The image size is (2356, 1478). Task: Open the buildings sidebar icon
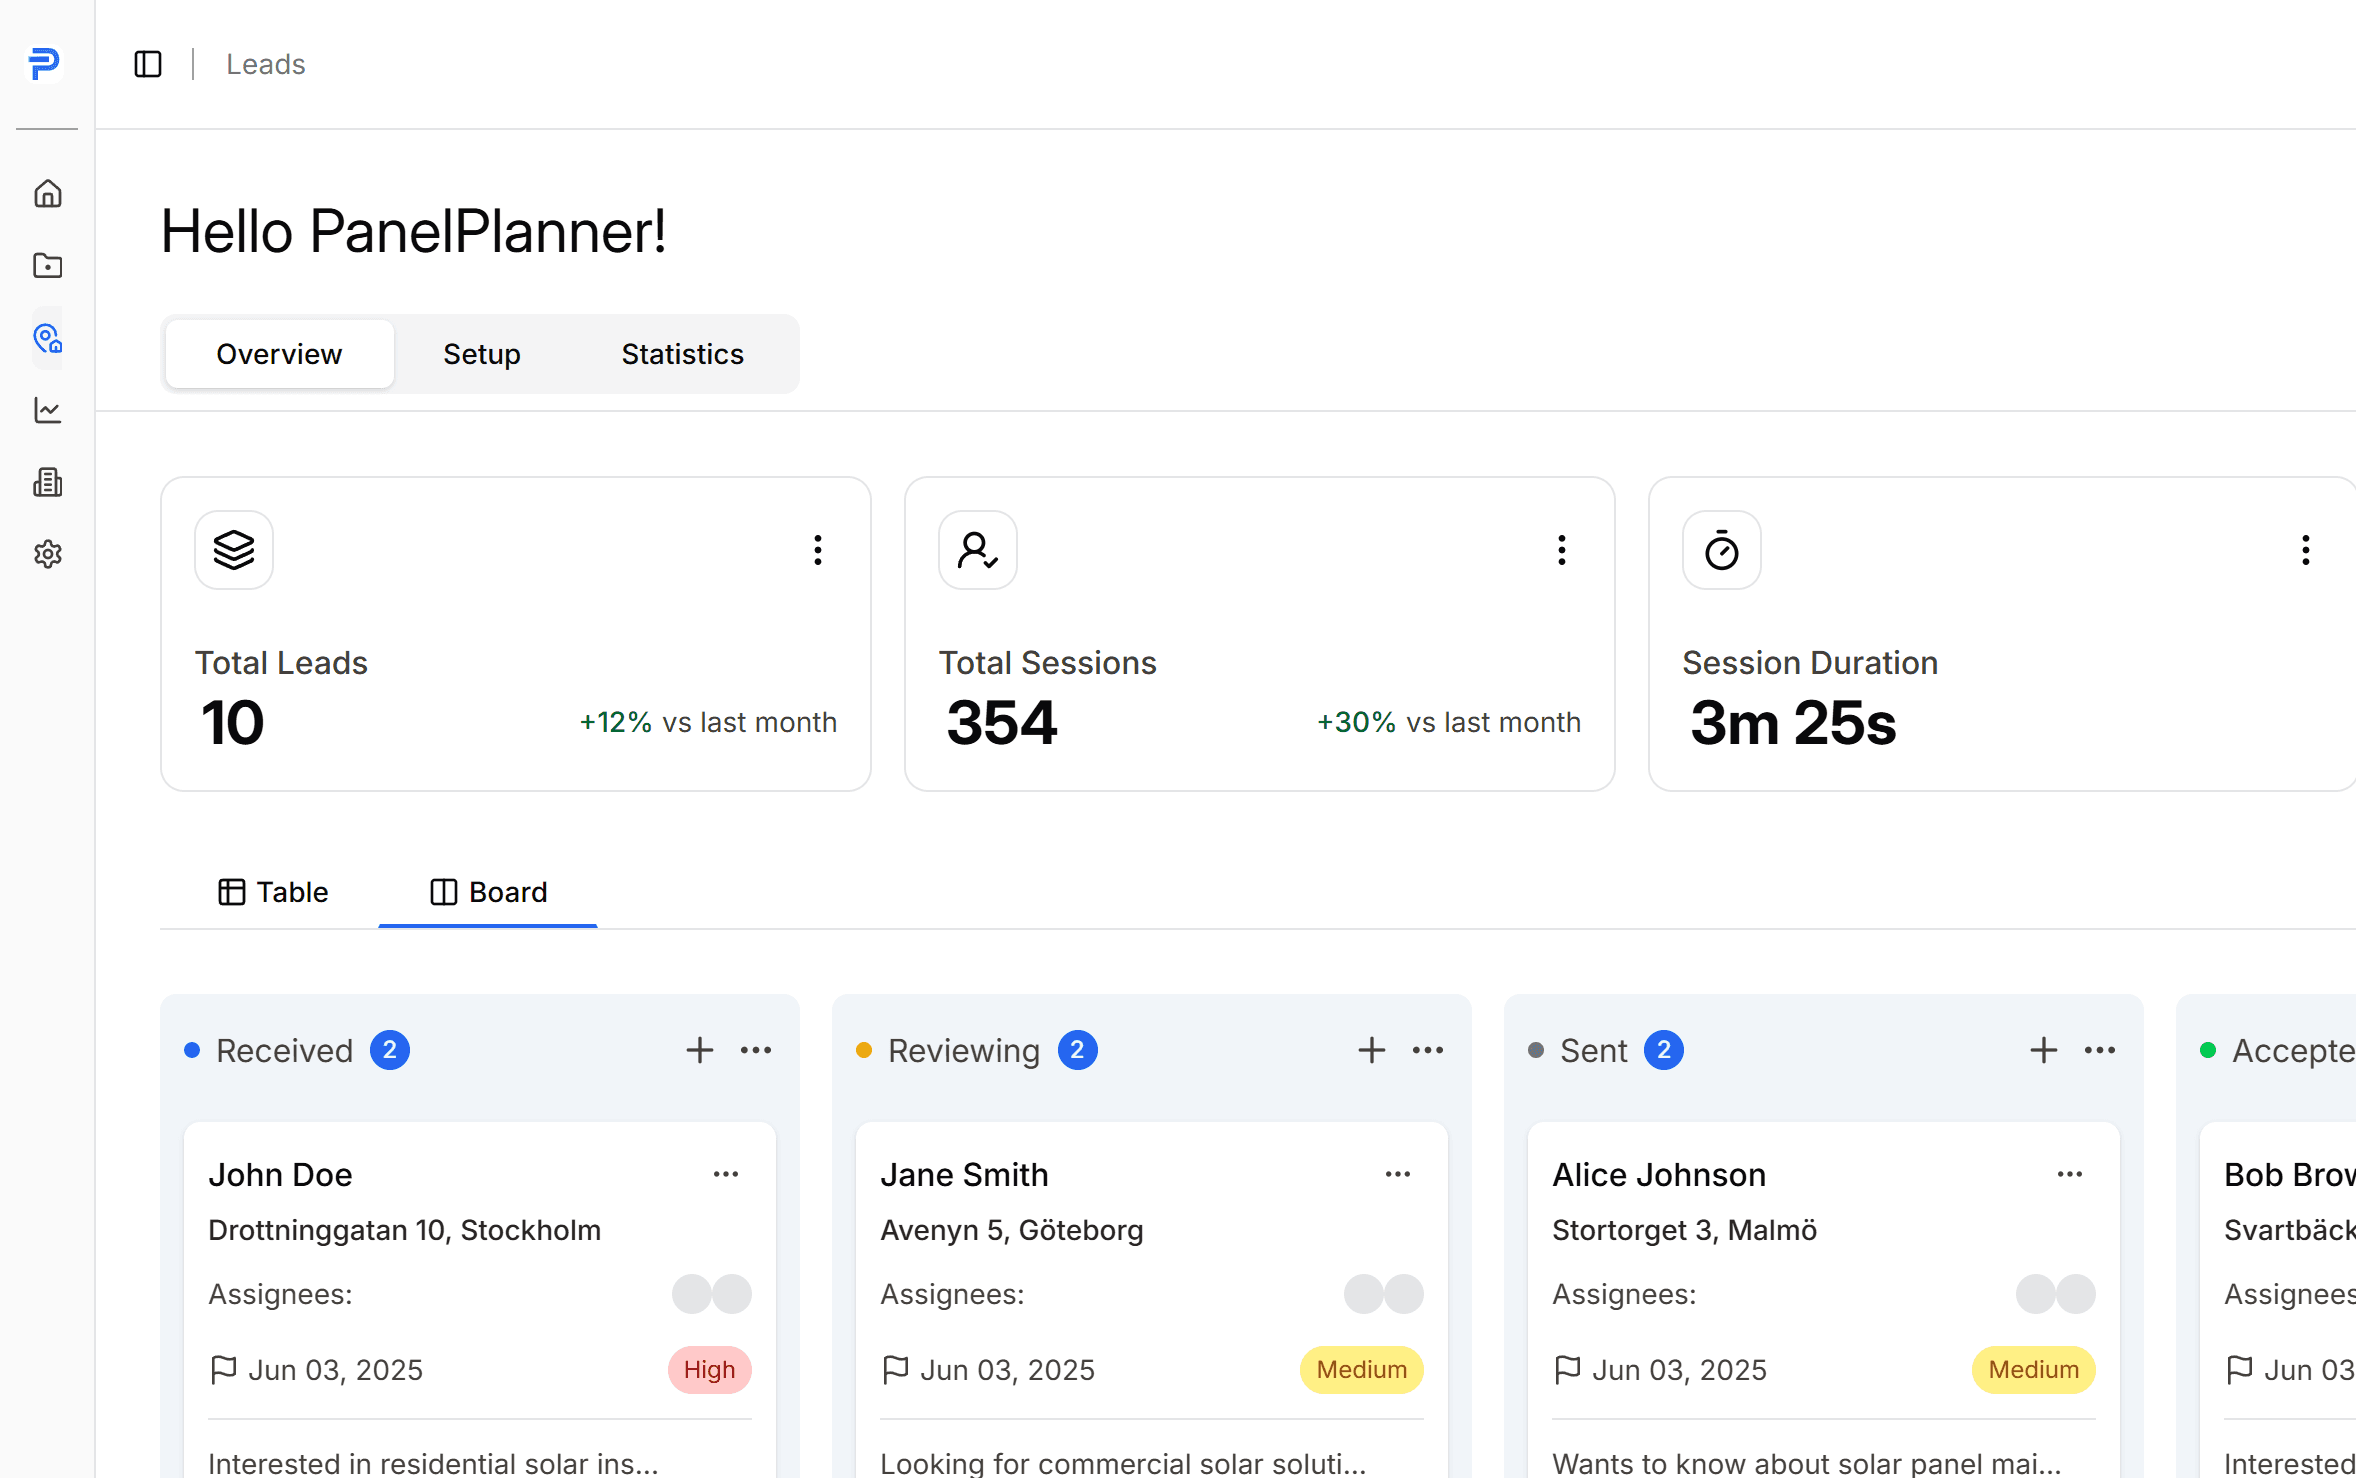(48, 482)
